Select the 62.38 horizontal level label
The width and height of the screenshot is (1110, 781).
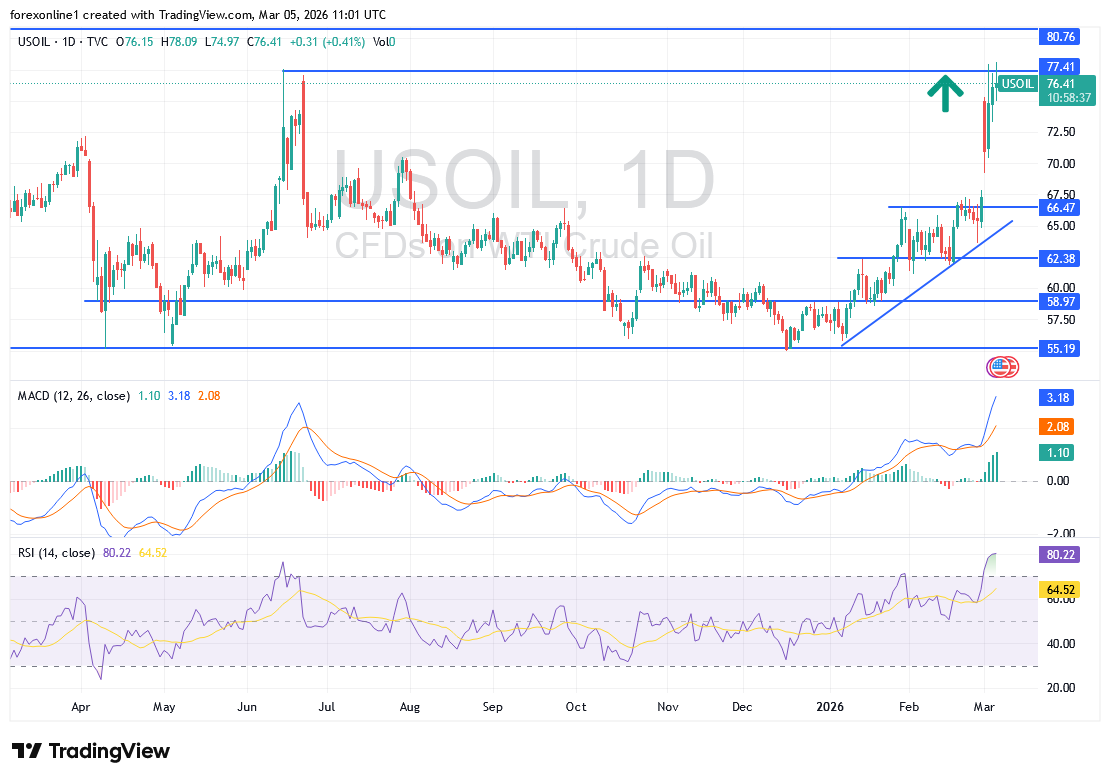pyautogui.click(x=1060, y=258)
